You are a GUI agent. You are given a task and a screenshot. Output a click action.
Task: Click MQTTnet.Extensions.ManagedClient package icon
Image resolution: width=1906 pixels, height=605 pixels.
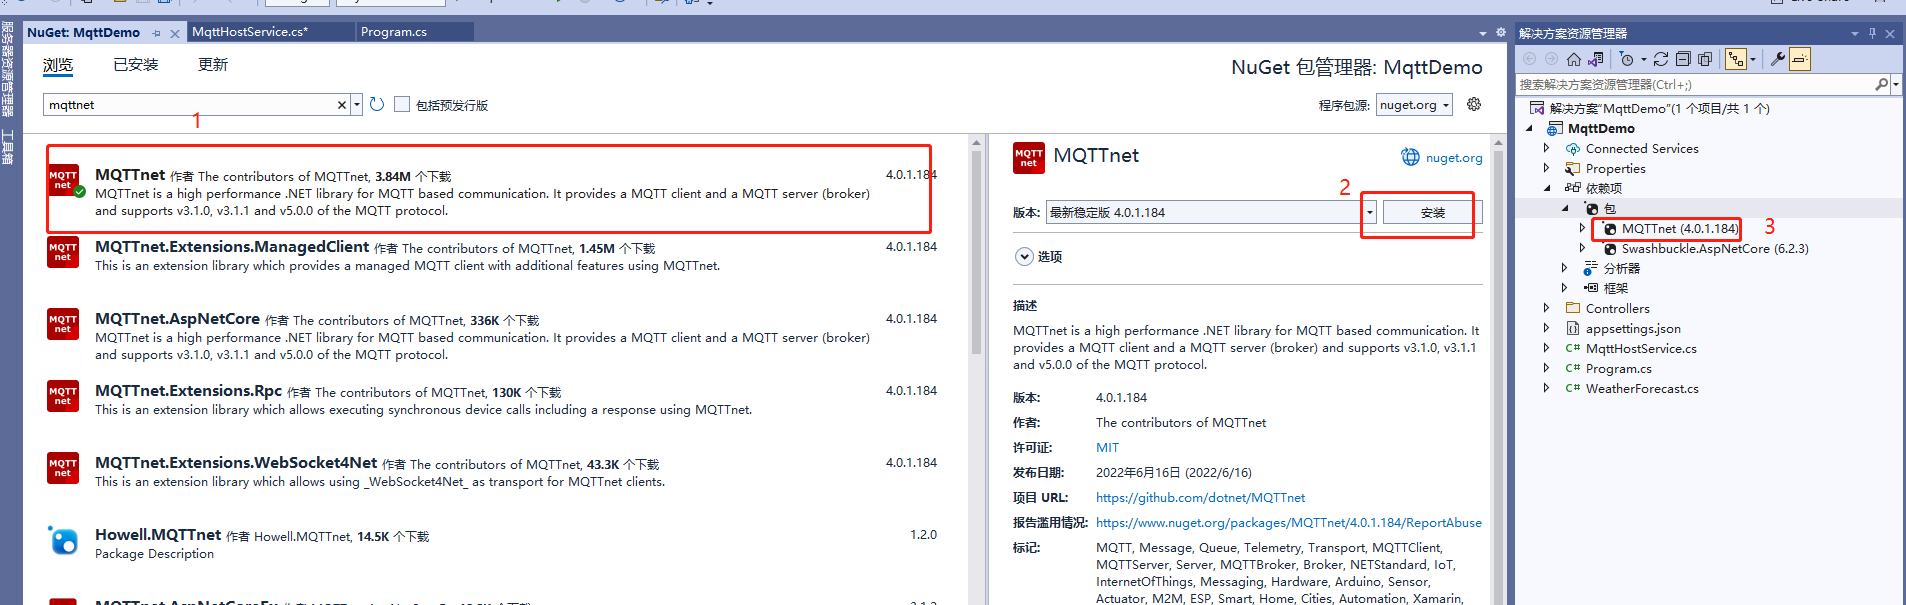(x=63, y=252)
